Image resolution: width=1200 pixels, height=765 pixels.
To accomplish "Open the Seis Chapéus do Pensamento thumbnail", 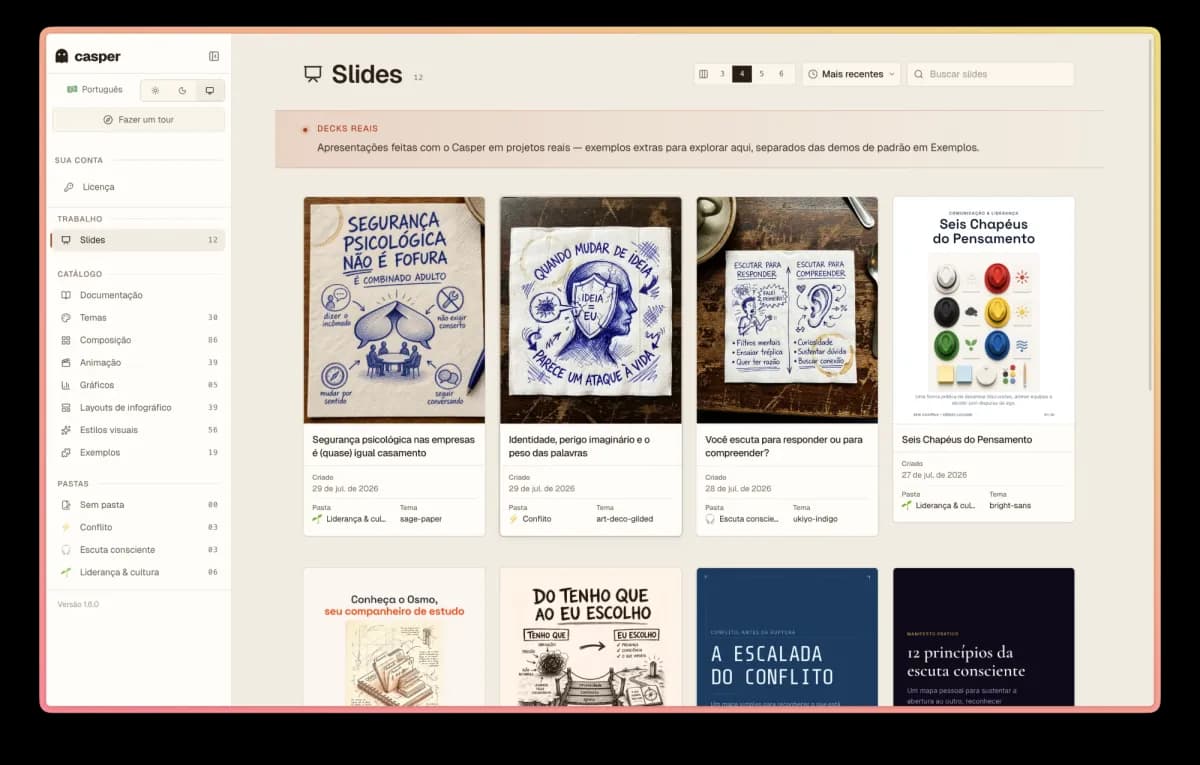I will click(x=984, y=310).
